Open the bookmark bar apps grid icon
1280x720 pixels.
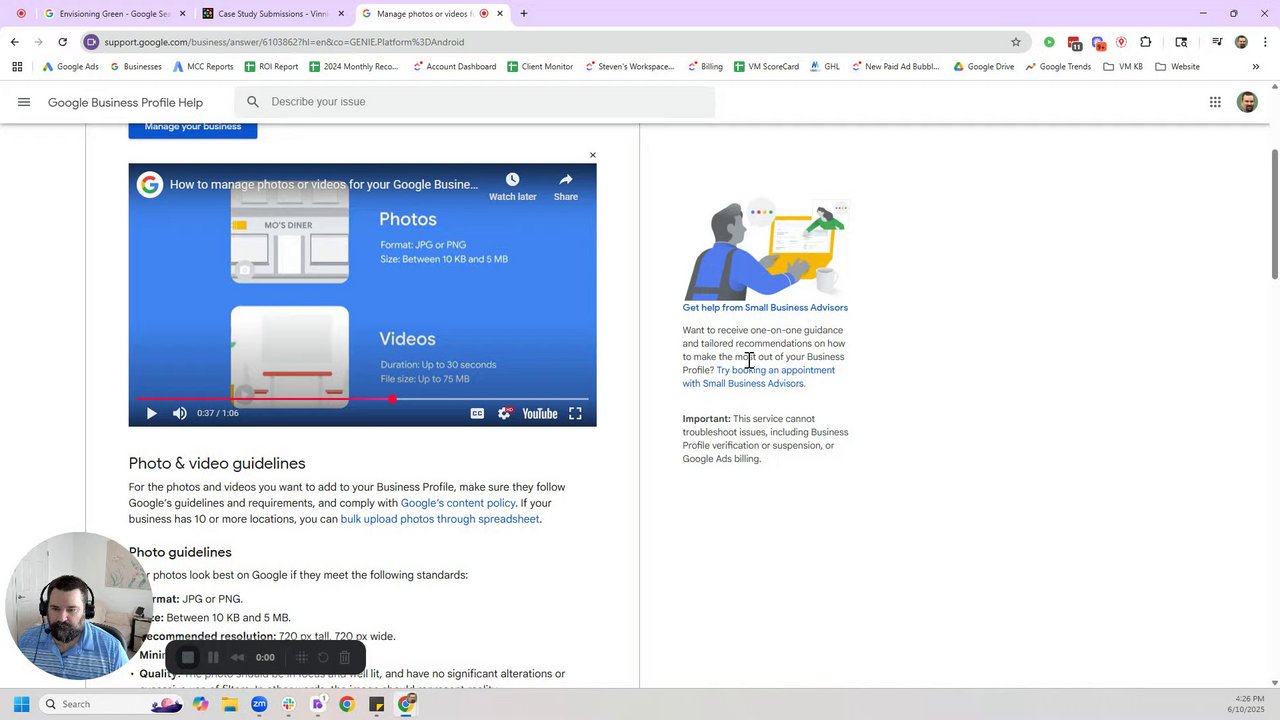pyautogui.click(x=17, y=67)
